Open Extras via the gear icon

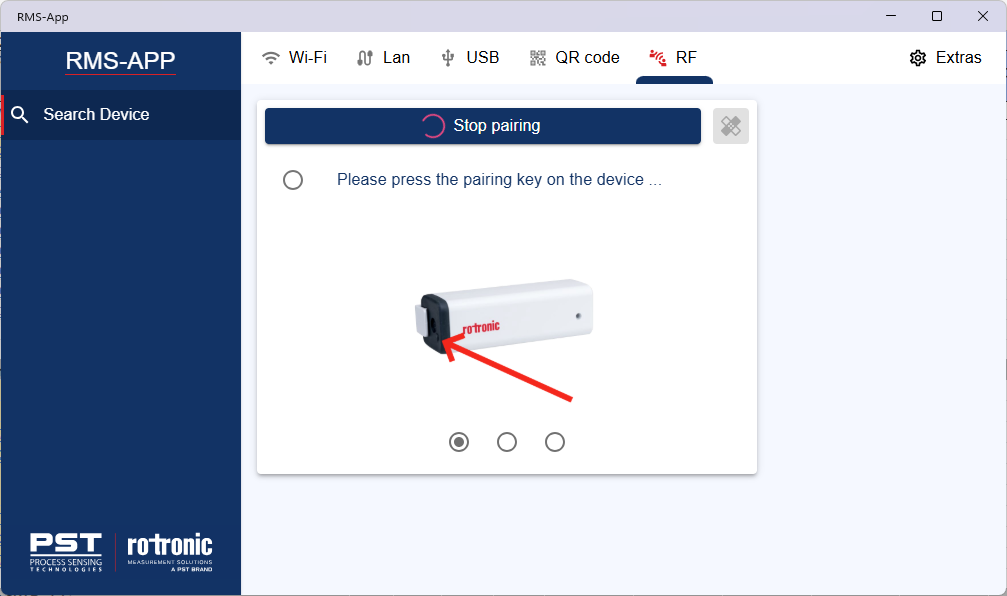(x=918, y=58)
